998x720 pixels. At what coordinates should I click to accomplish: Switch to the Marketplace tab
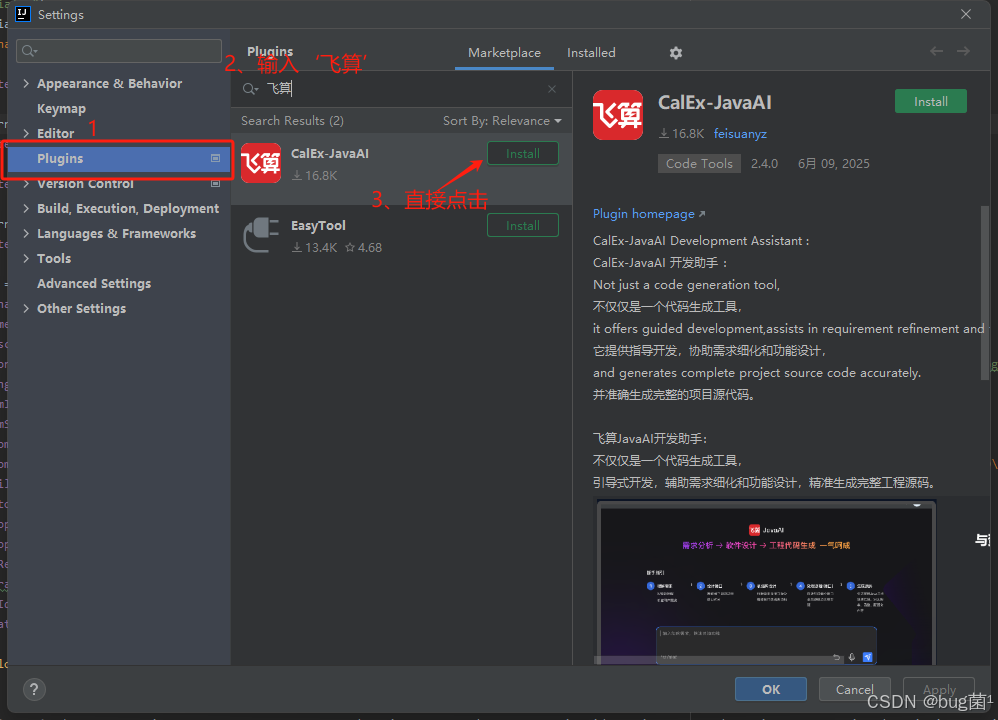tap(504, 53)
